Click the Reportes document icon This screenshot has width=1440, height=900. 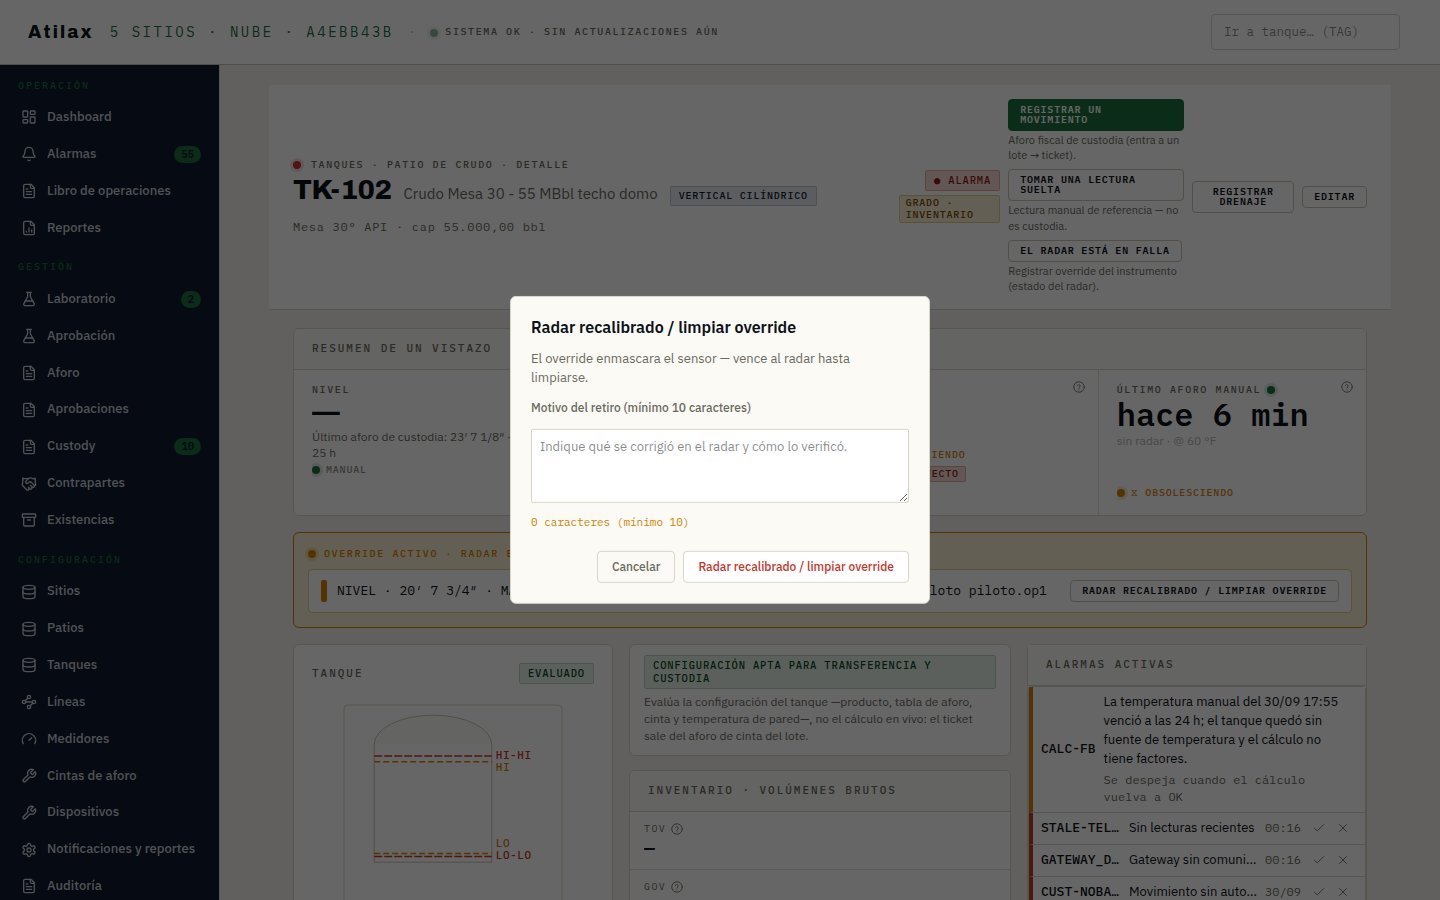tap(29, 228)
